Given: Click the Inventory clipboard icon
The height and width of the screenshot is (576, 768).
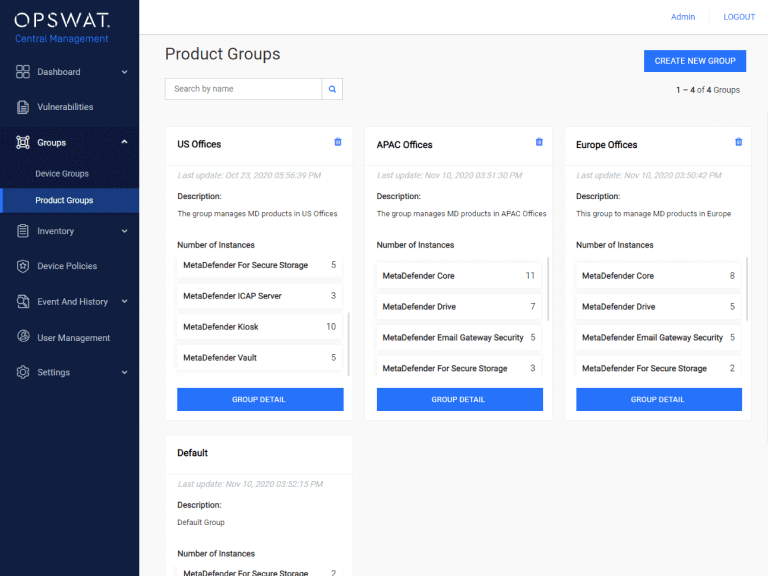Looking at the screenshot, I should (x=23, y=231).
